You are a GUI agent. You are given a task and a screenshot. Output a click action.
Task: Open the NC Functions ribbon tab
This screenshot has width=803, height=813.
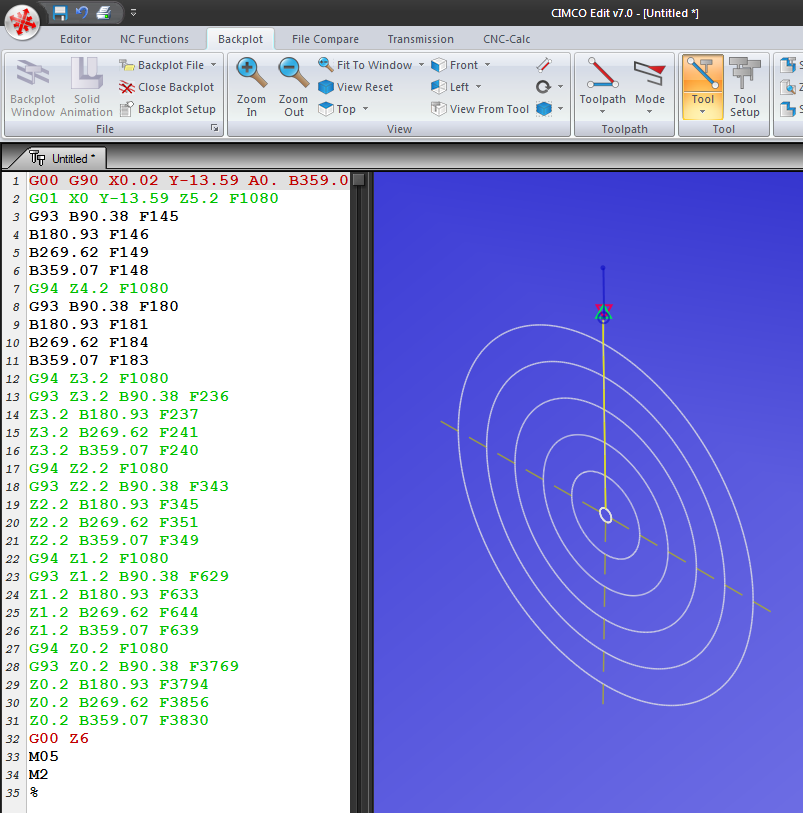pyautogui.click(x=154, y=39)
